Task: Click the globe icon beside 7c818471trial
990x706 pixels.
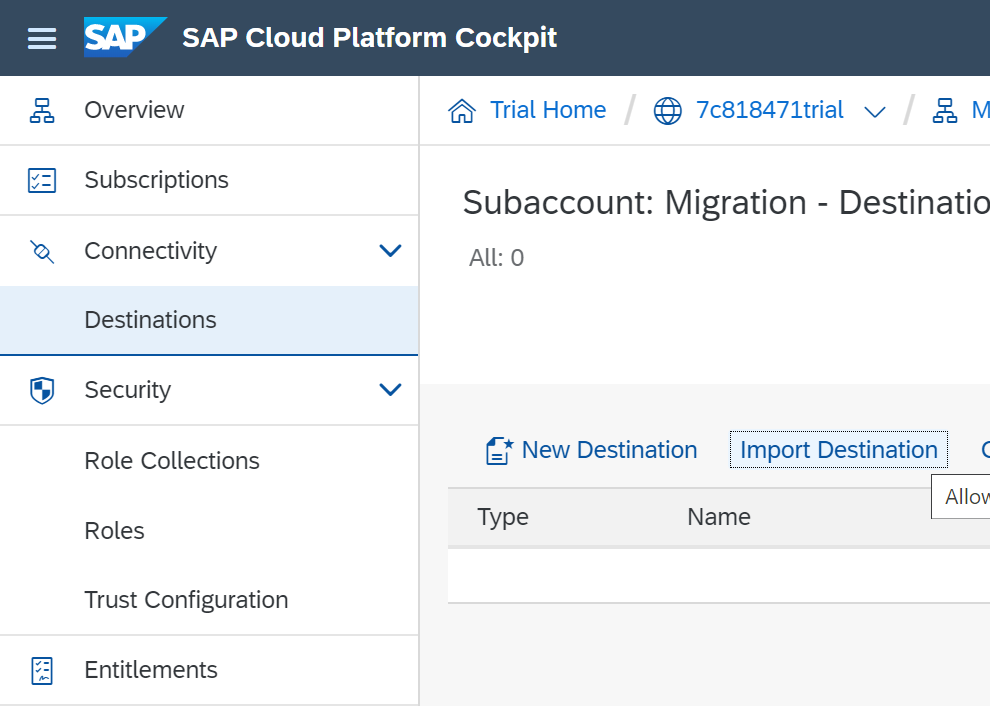Action: click(667, 111)
